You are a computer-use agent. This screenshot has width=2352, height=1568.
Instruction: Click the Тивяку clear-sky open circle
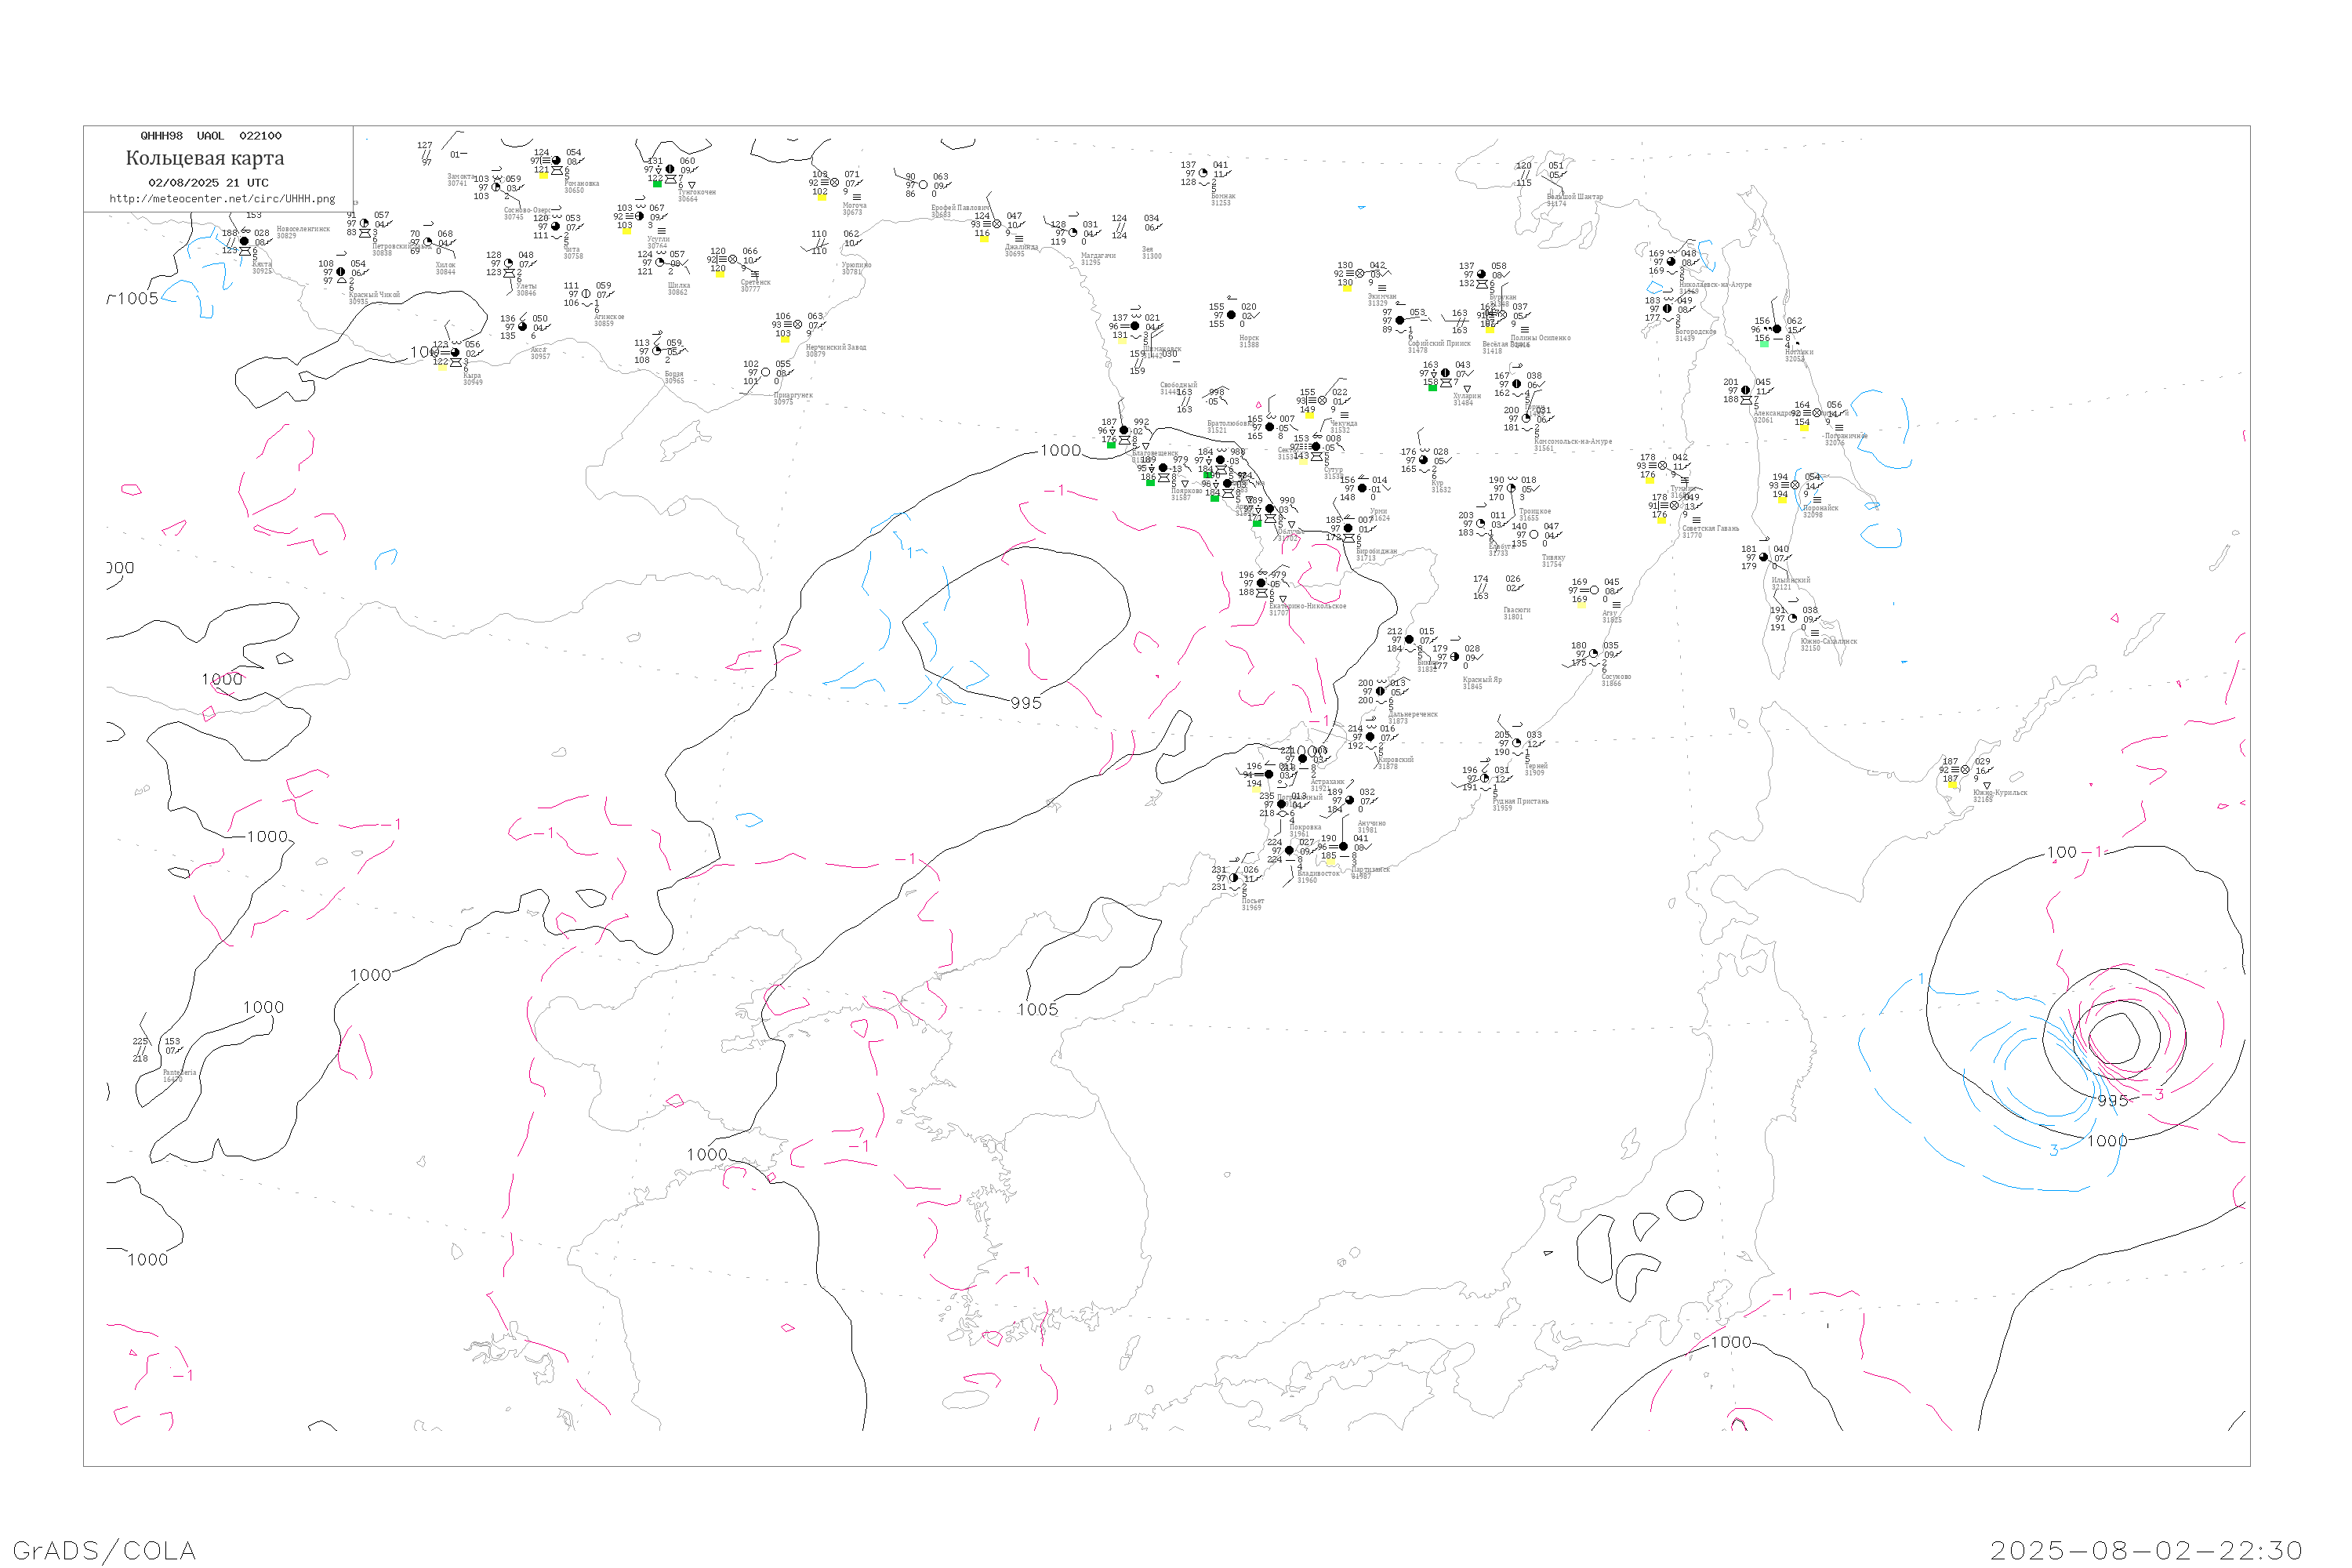(1534, 535)
